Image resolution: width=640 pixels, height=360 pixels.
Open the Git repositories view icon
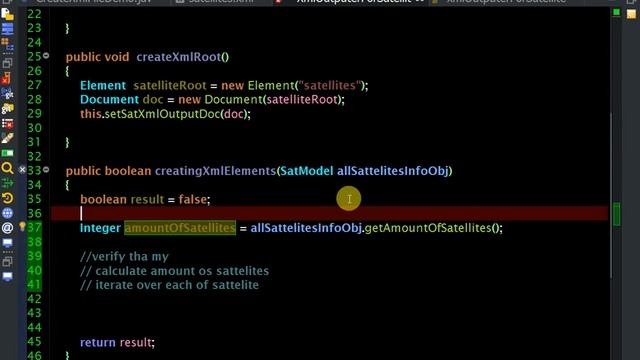coord(7,109)
